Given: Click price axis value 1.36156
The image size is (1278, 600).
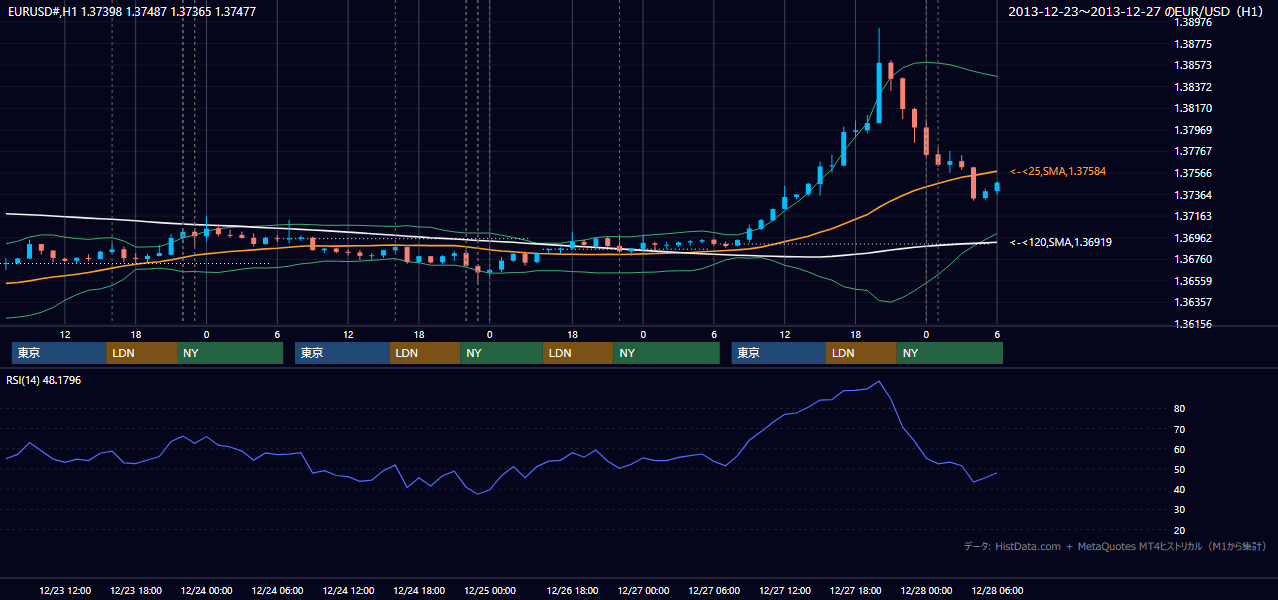Looking at the screenshot, I should point(1194,324).
